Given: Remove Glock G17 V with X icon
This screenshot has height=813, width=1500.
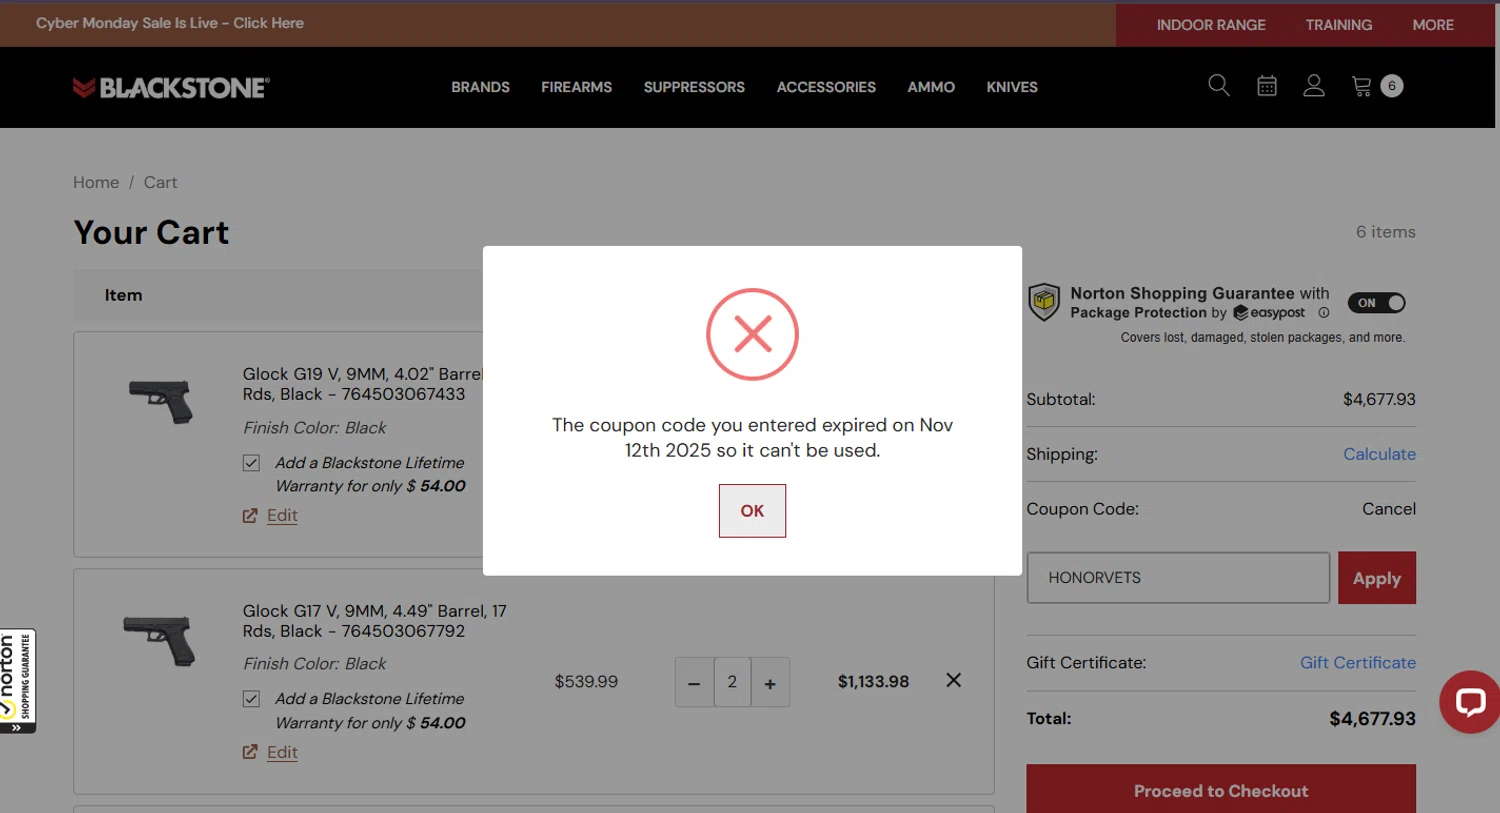Looking at the screenshot, I should click(954, 680).
